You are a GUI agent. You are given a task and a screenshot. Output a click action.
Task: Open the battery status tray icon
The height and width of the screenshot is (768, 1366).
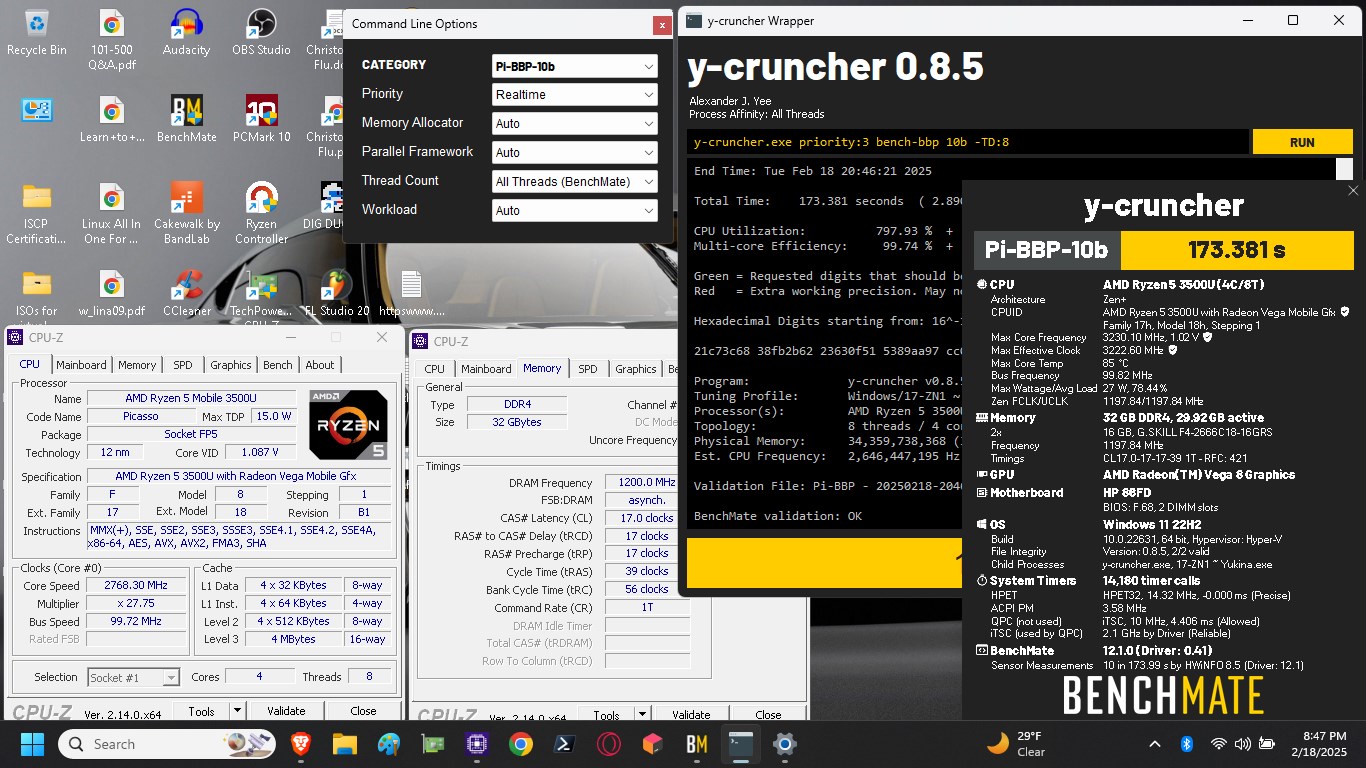click(1267, 744)
